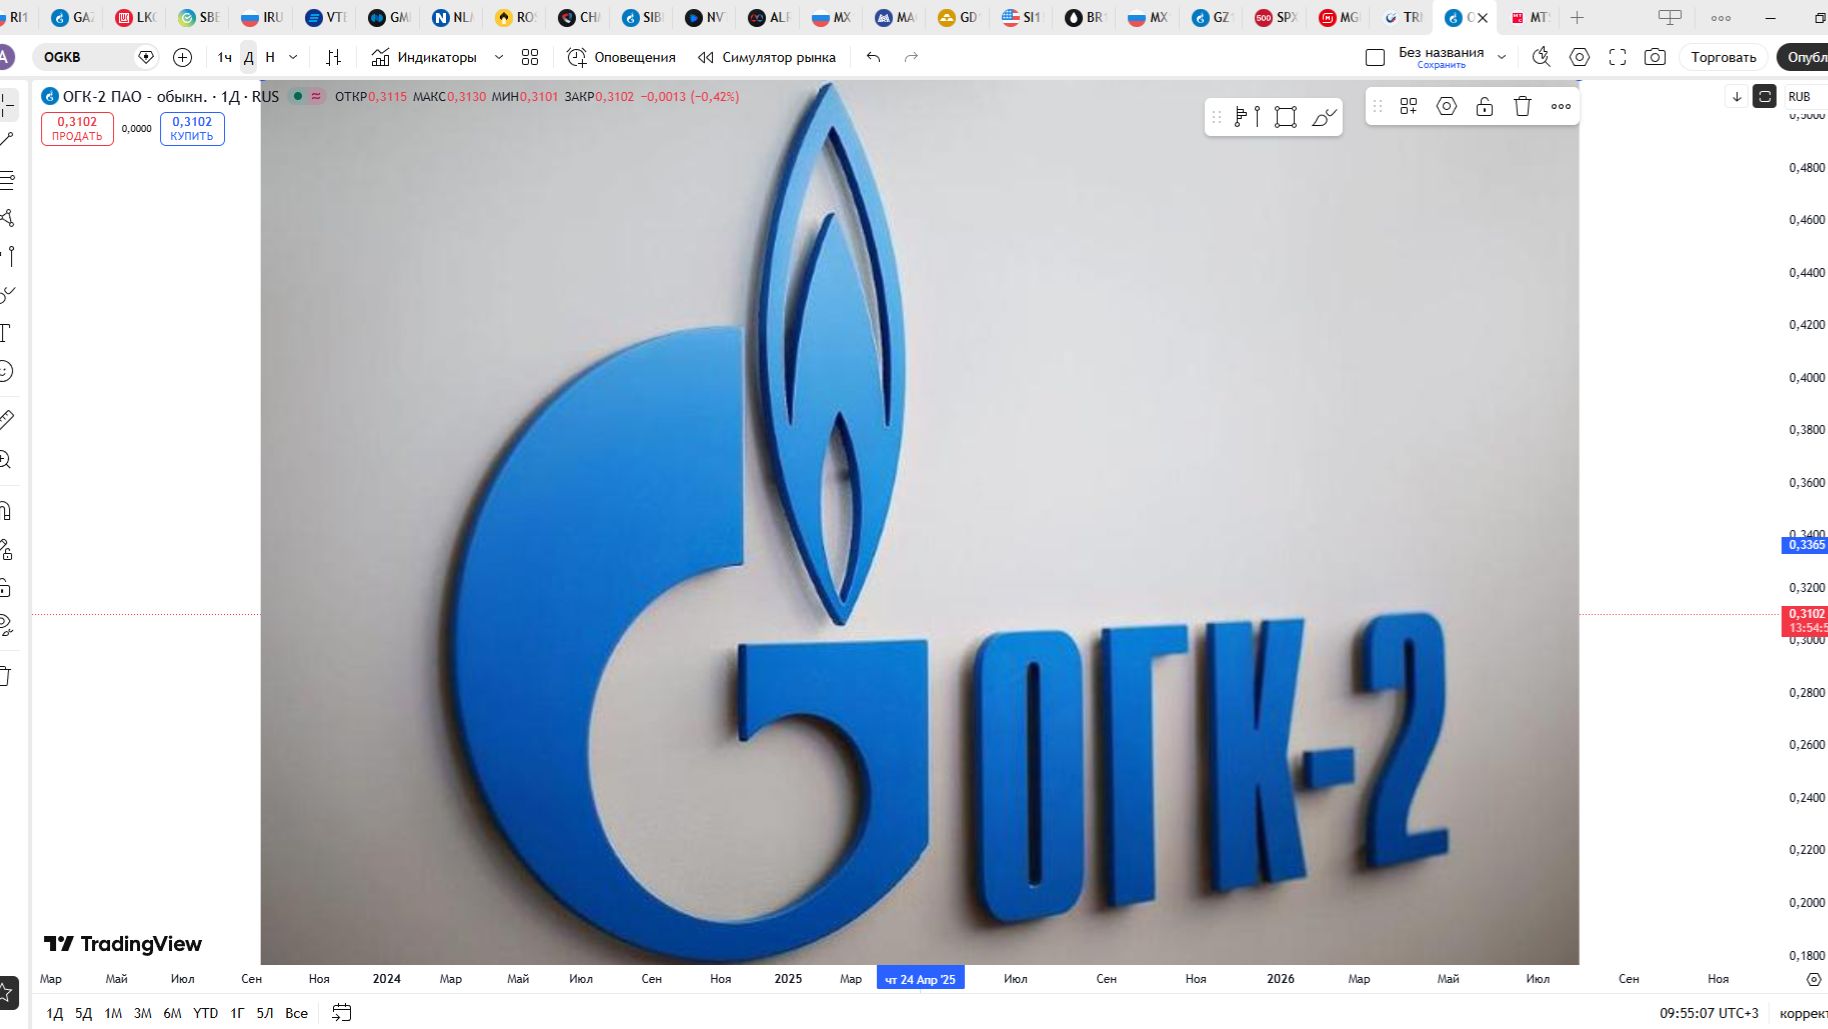Viewport: 1828px width, 1029px height.
Task: Open the browser three-dot menu
Action: pos(1721,18)
